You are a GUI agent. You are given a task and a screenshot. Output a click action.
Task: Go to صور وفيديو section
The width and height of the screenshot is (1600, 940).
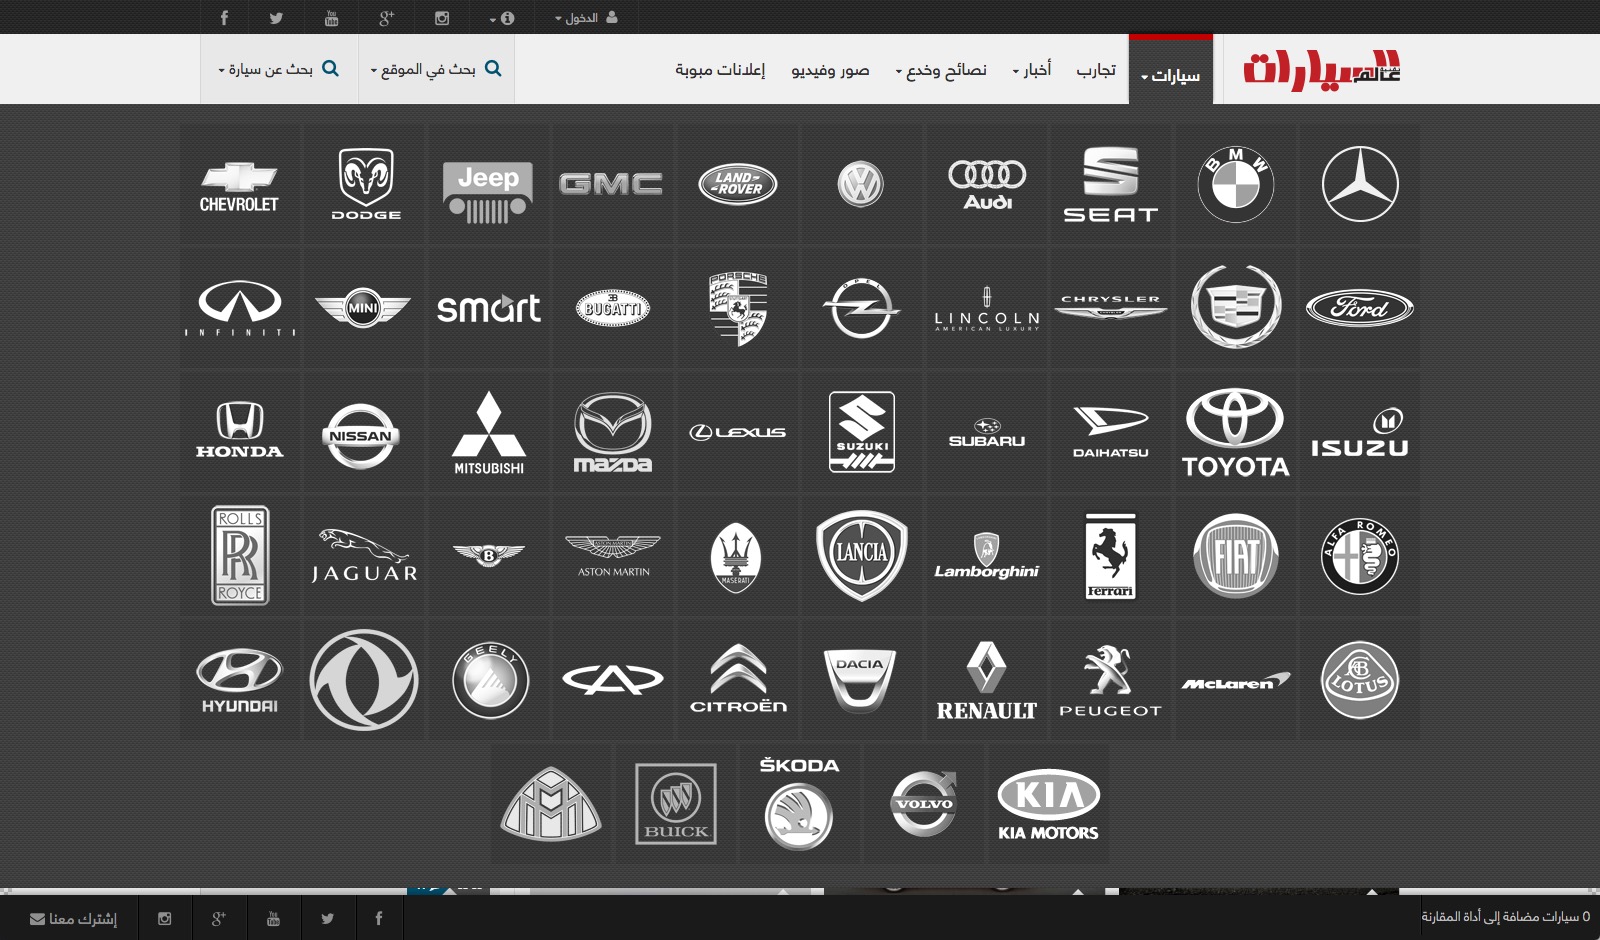coord(830,69)
